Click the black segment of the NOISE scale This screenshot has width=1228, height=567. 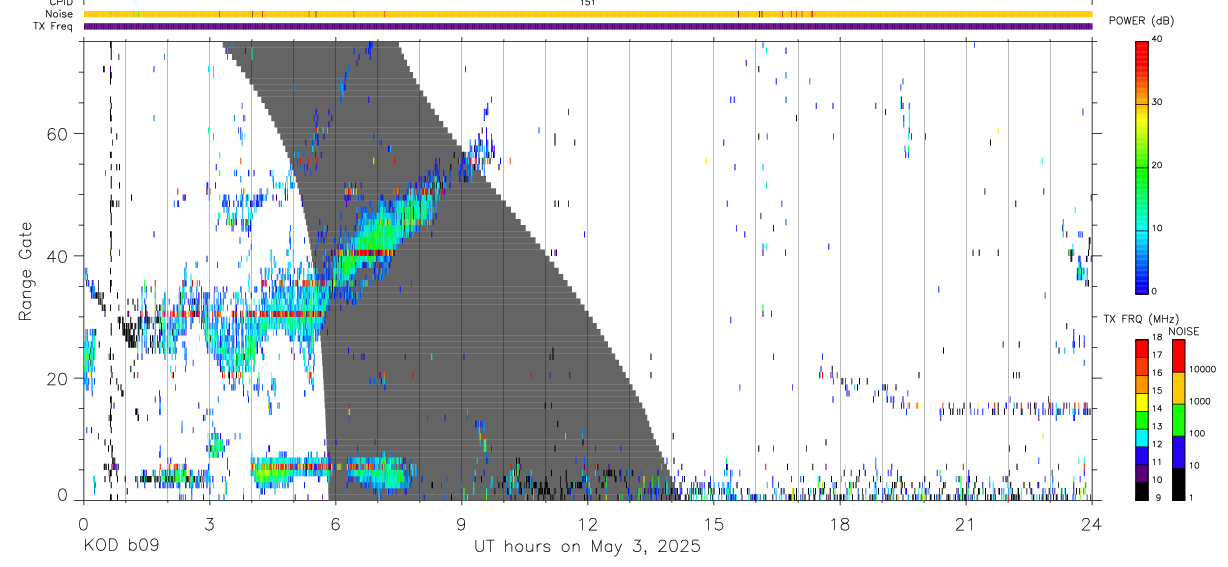click(1178, 484)
